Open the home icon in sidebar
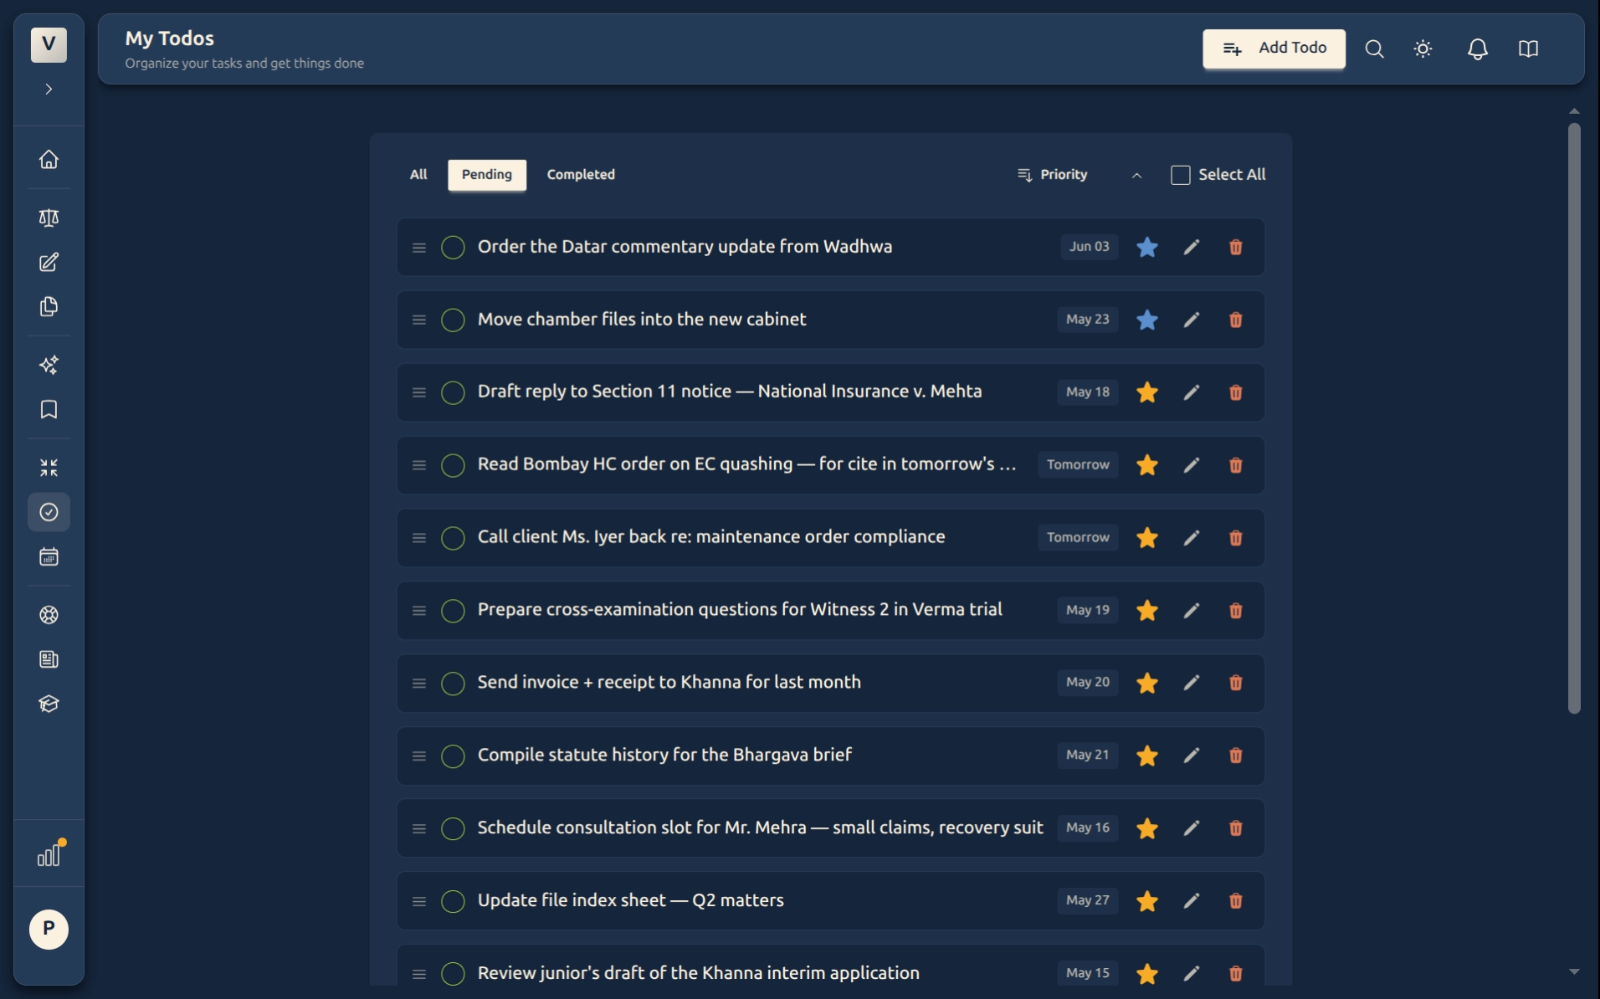 coord(48,160)
